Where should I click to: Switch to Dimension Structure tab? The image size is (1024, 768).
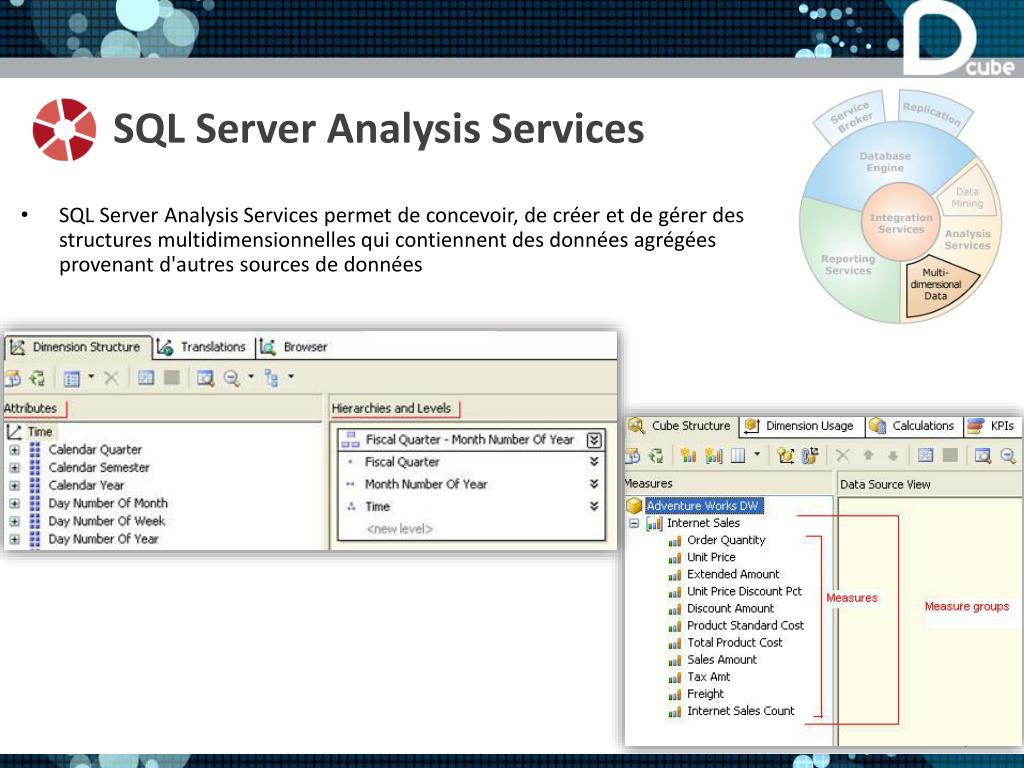[77, 347]
